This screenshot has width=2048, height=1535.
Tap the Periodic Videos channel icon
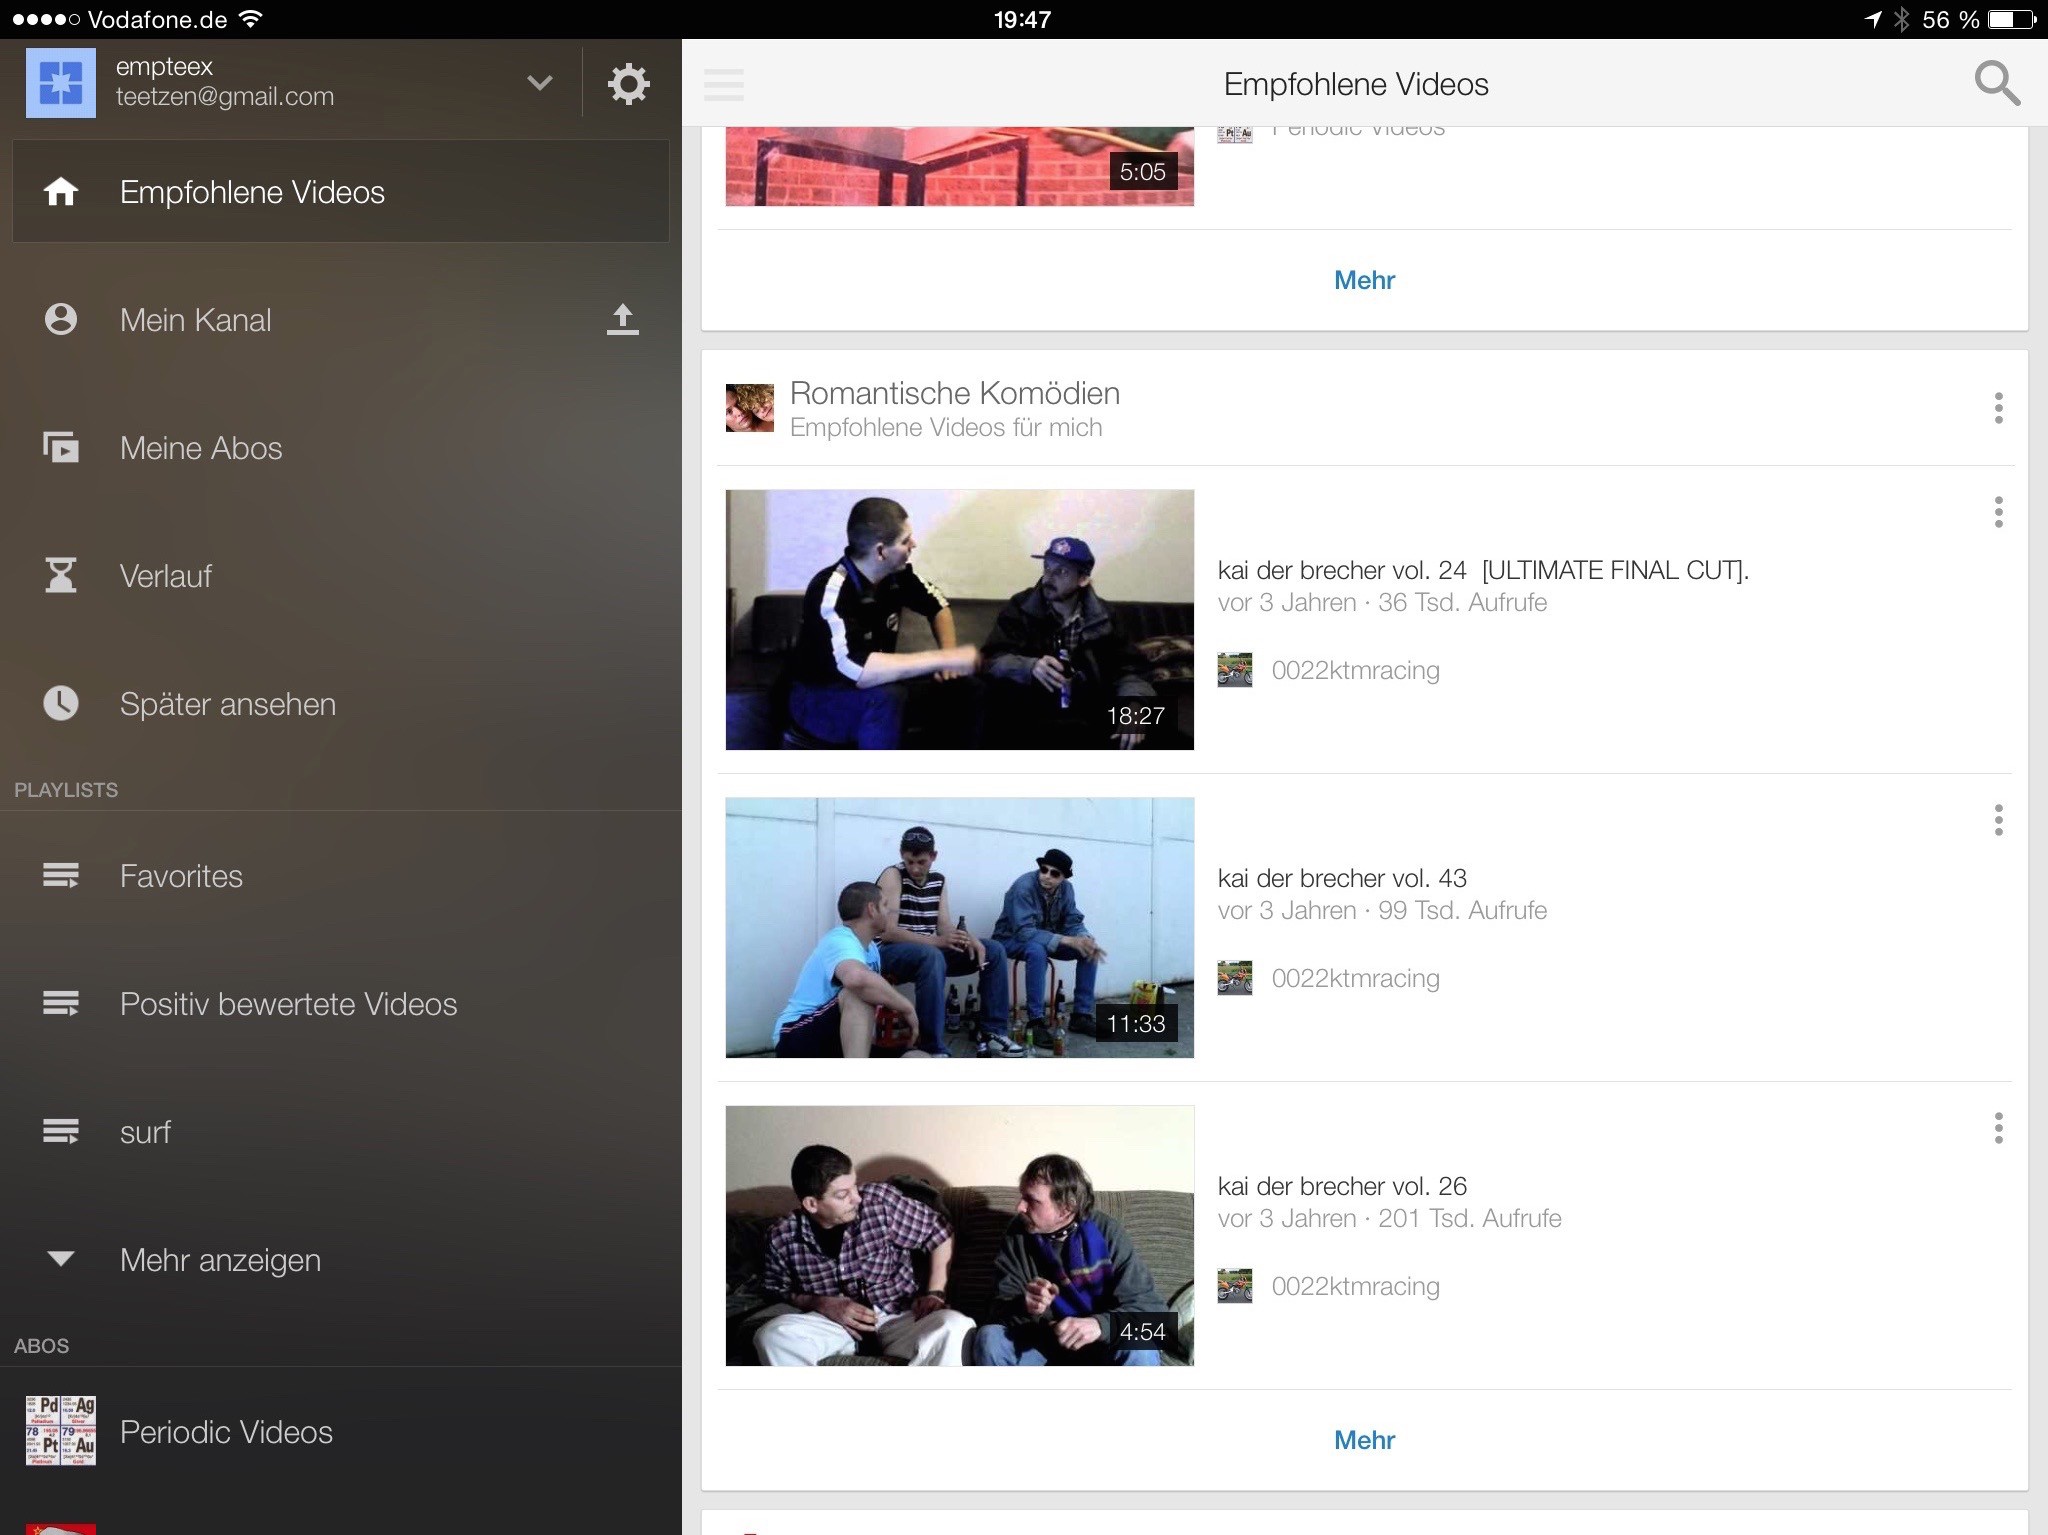(60, 1431)
